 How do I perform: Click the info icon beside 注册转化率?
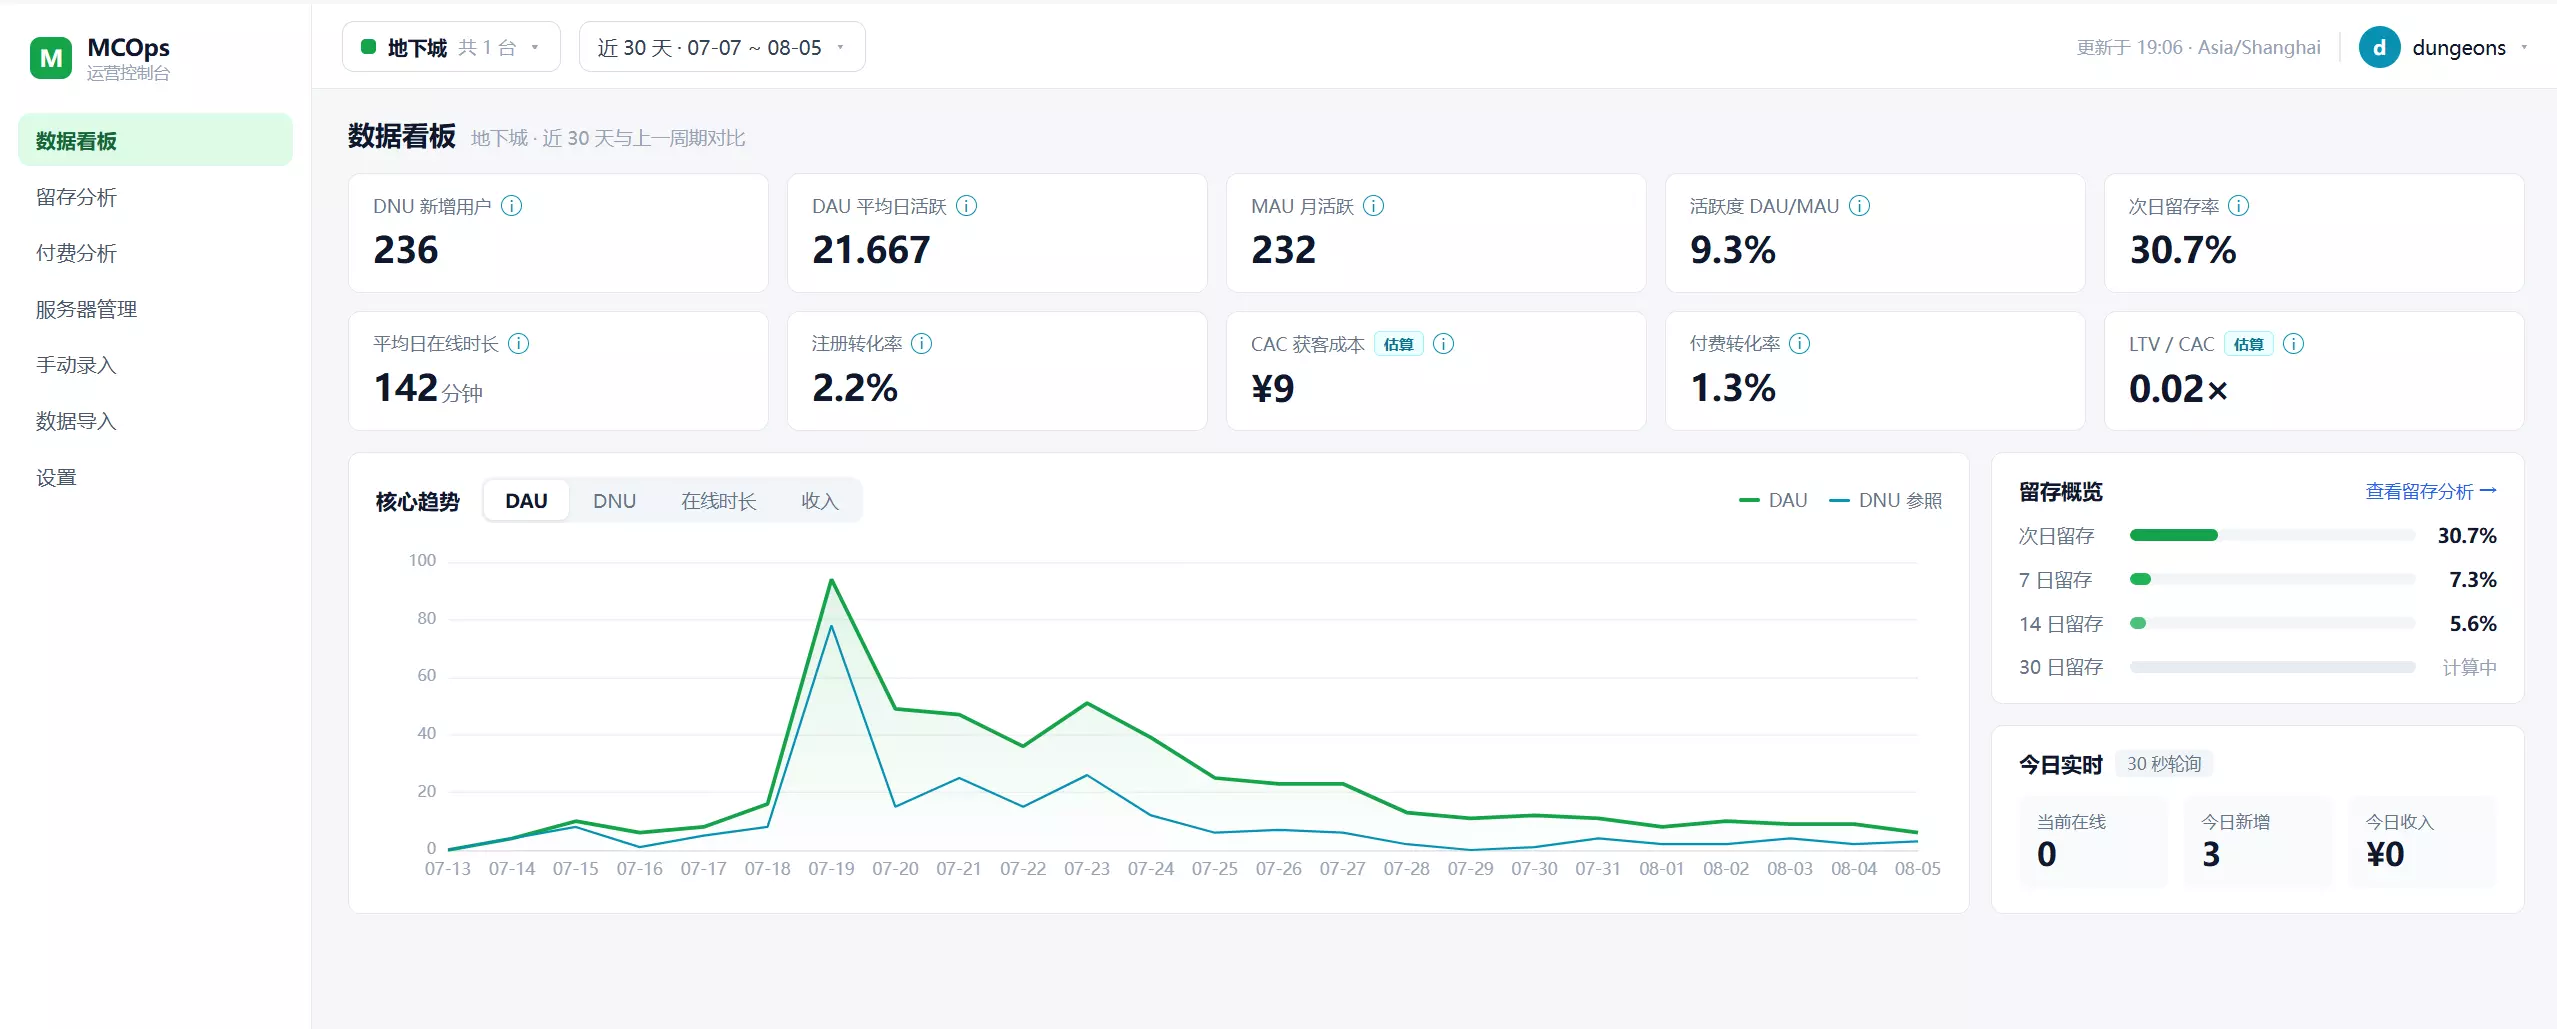(922, 344)
